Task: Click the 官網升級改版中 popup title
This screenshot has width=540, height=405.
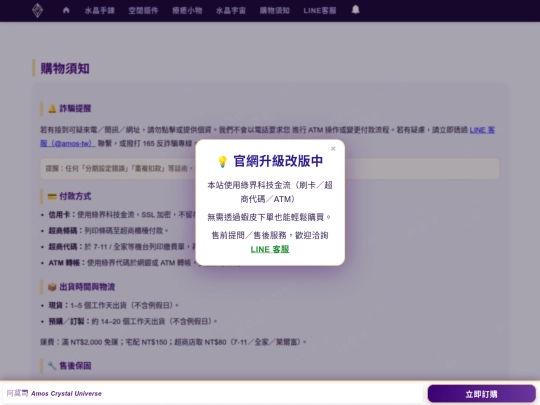Action: tap(278, 161)
